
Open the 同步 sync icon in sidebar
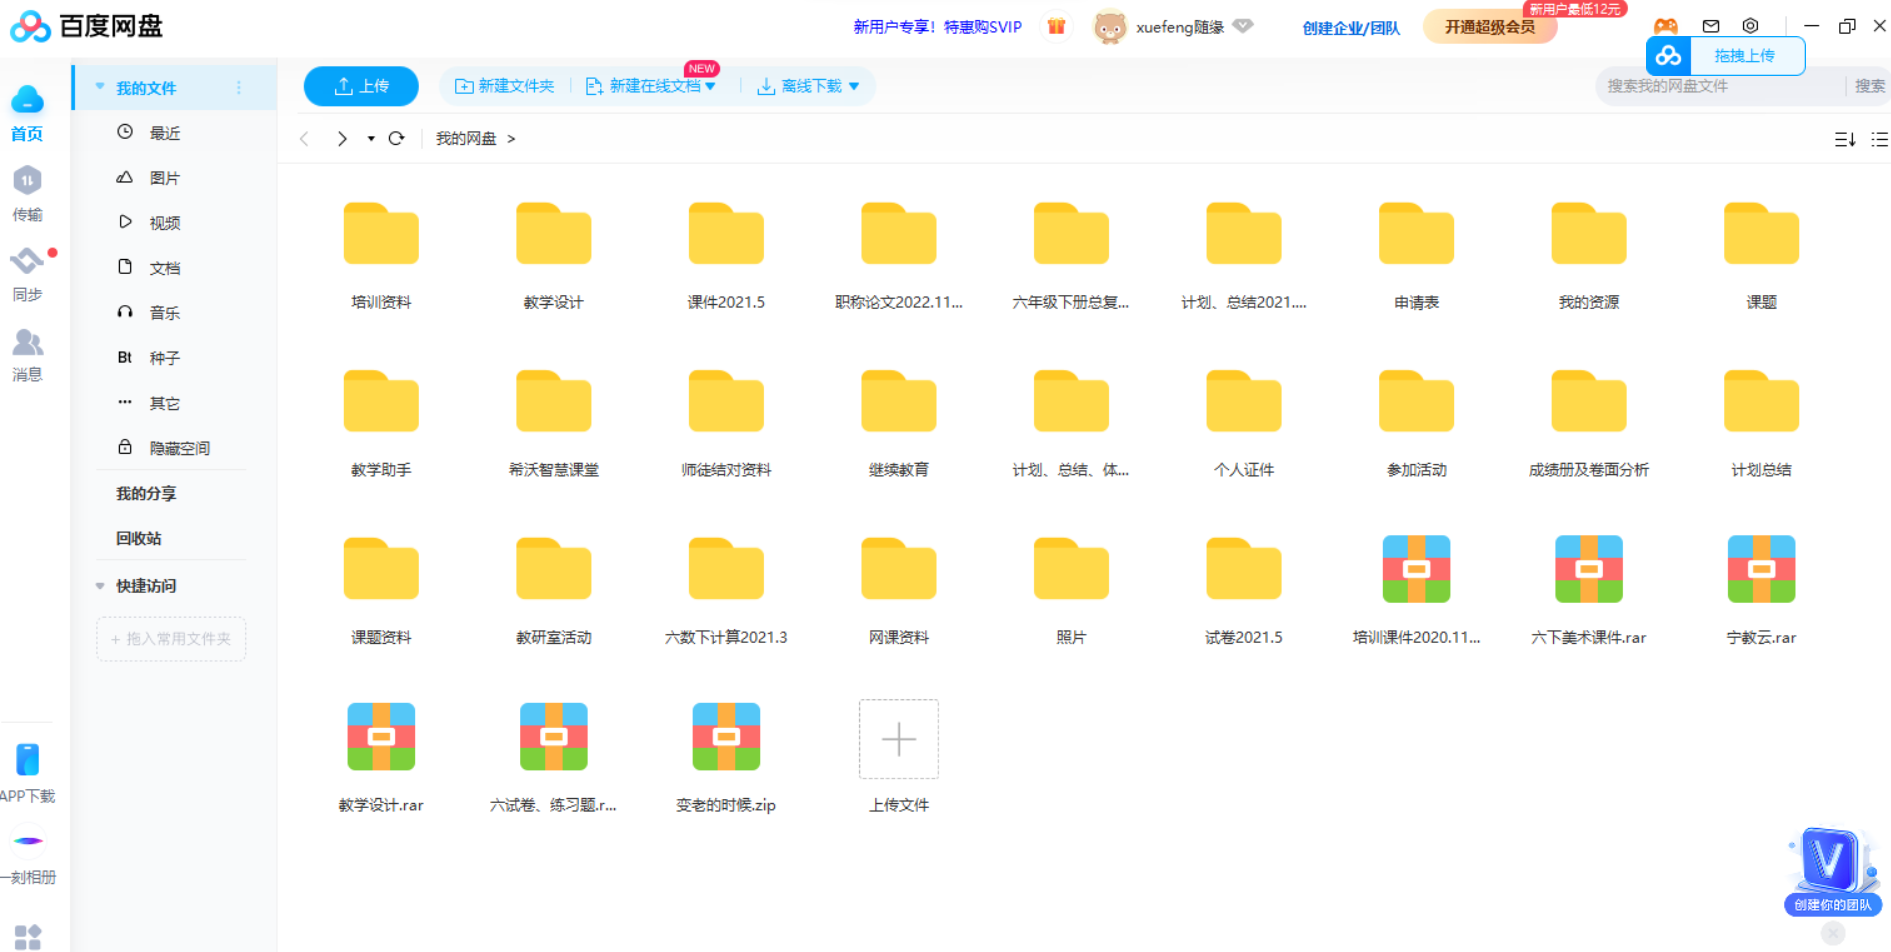pyautogui.click(x=27, y=262)
